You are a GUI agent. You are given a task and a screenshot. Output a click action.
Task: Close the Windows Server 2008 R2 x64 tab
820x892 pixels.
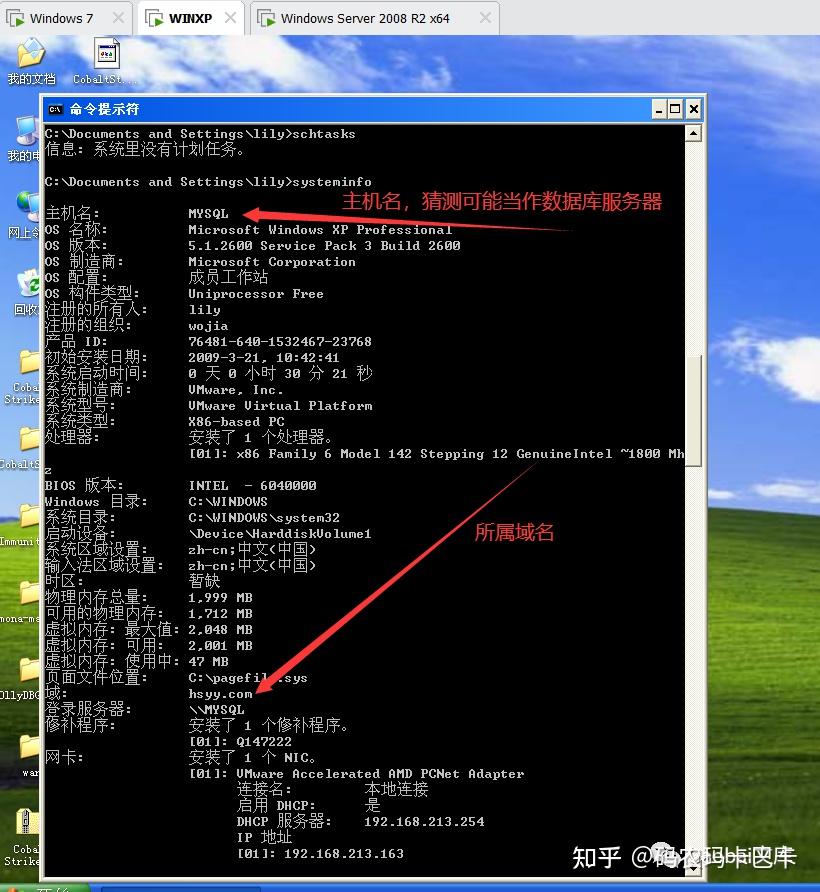click(x=485, y=18)
